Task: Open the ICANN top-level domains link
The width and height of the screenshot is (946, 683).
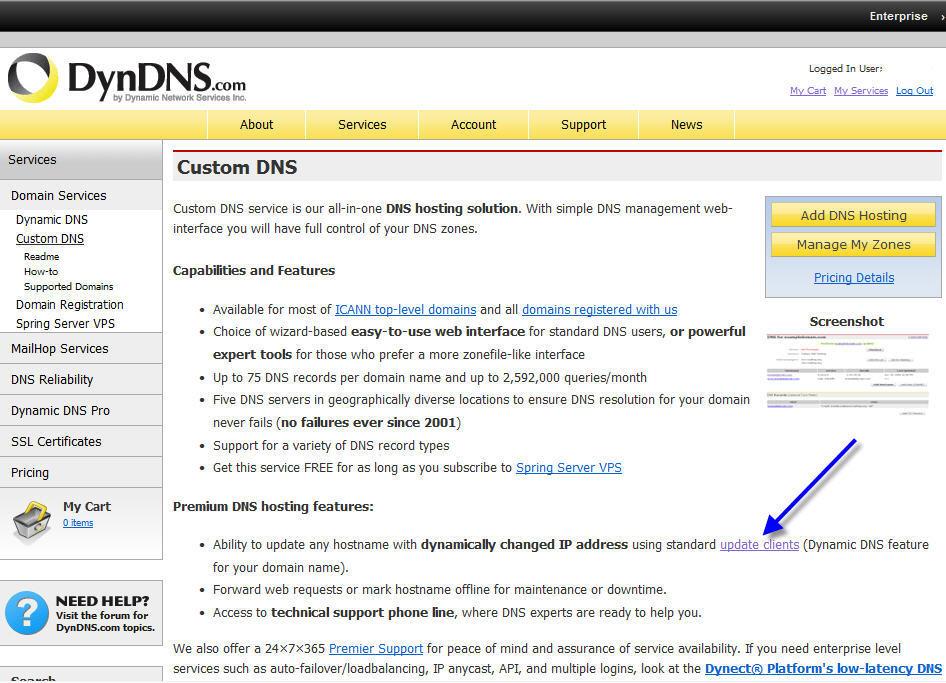Action: 405,310
